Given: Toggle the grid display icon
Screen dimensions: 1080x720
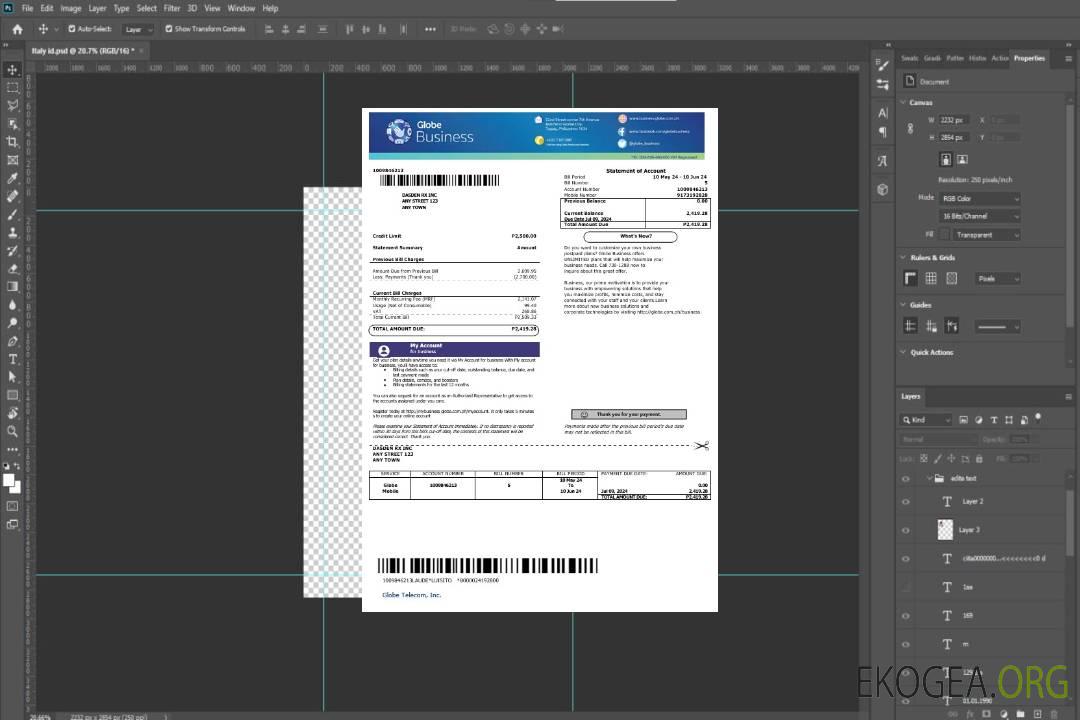Looking at the screenshot, I should [931, 278].
